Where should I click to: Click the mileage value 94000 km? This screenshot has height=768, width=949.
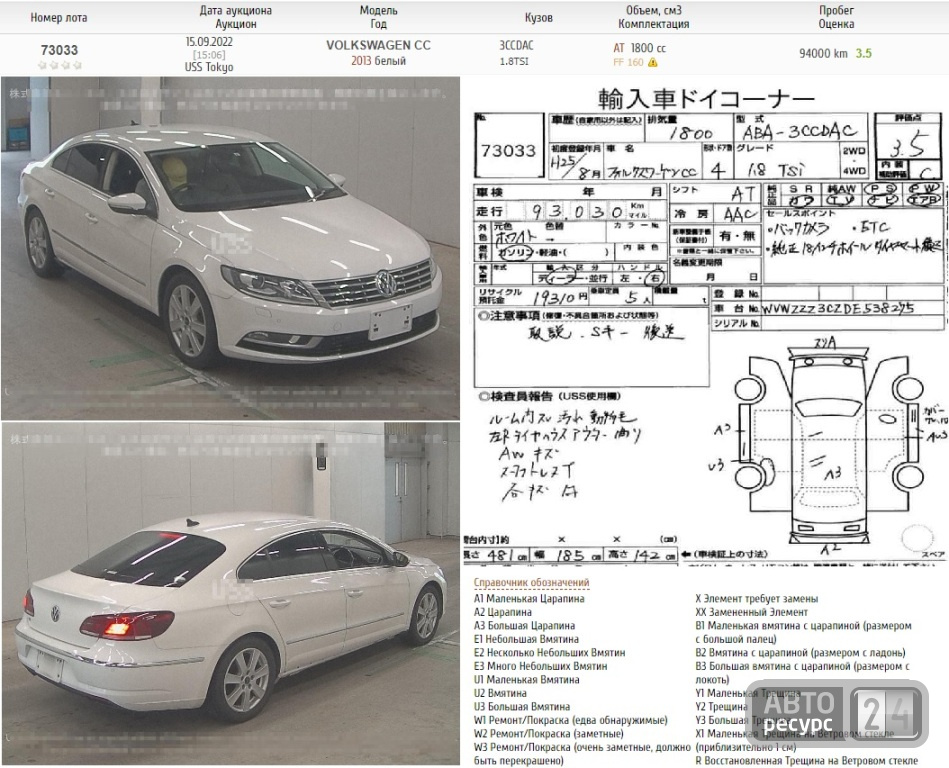[823, 53]
